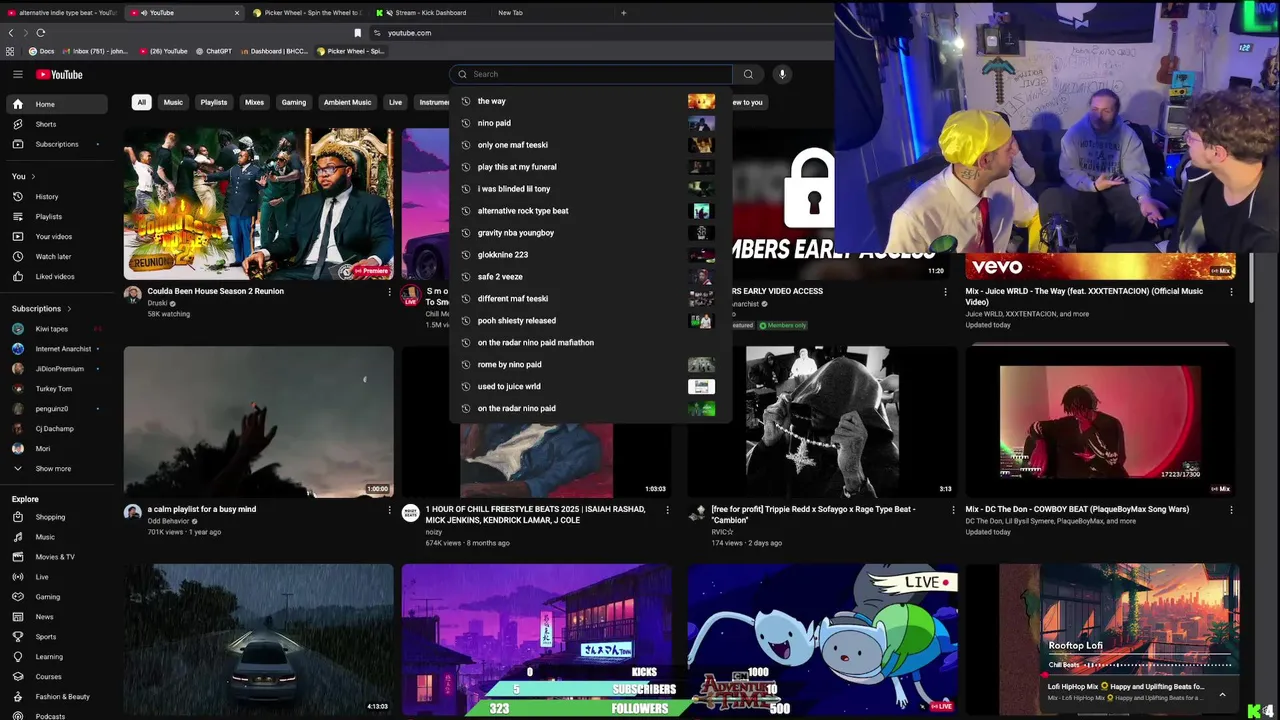This screenshot has height=720, width=1280.
Task: Switch to New Tab browser tab
Action: pyautogui.click(x=510, y=13)
